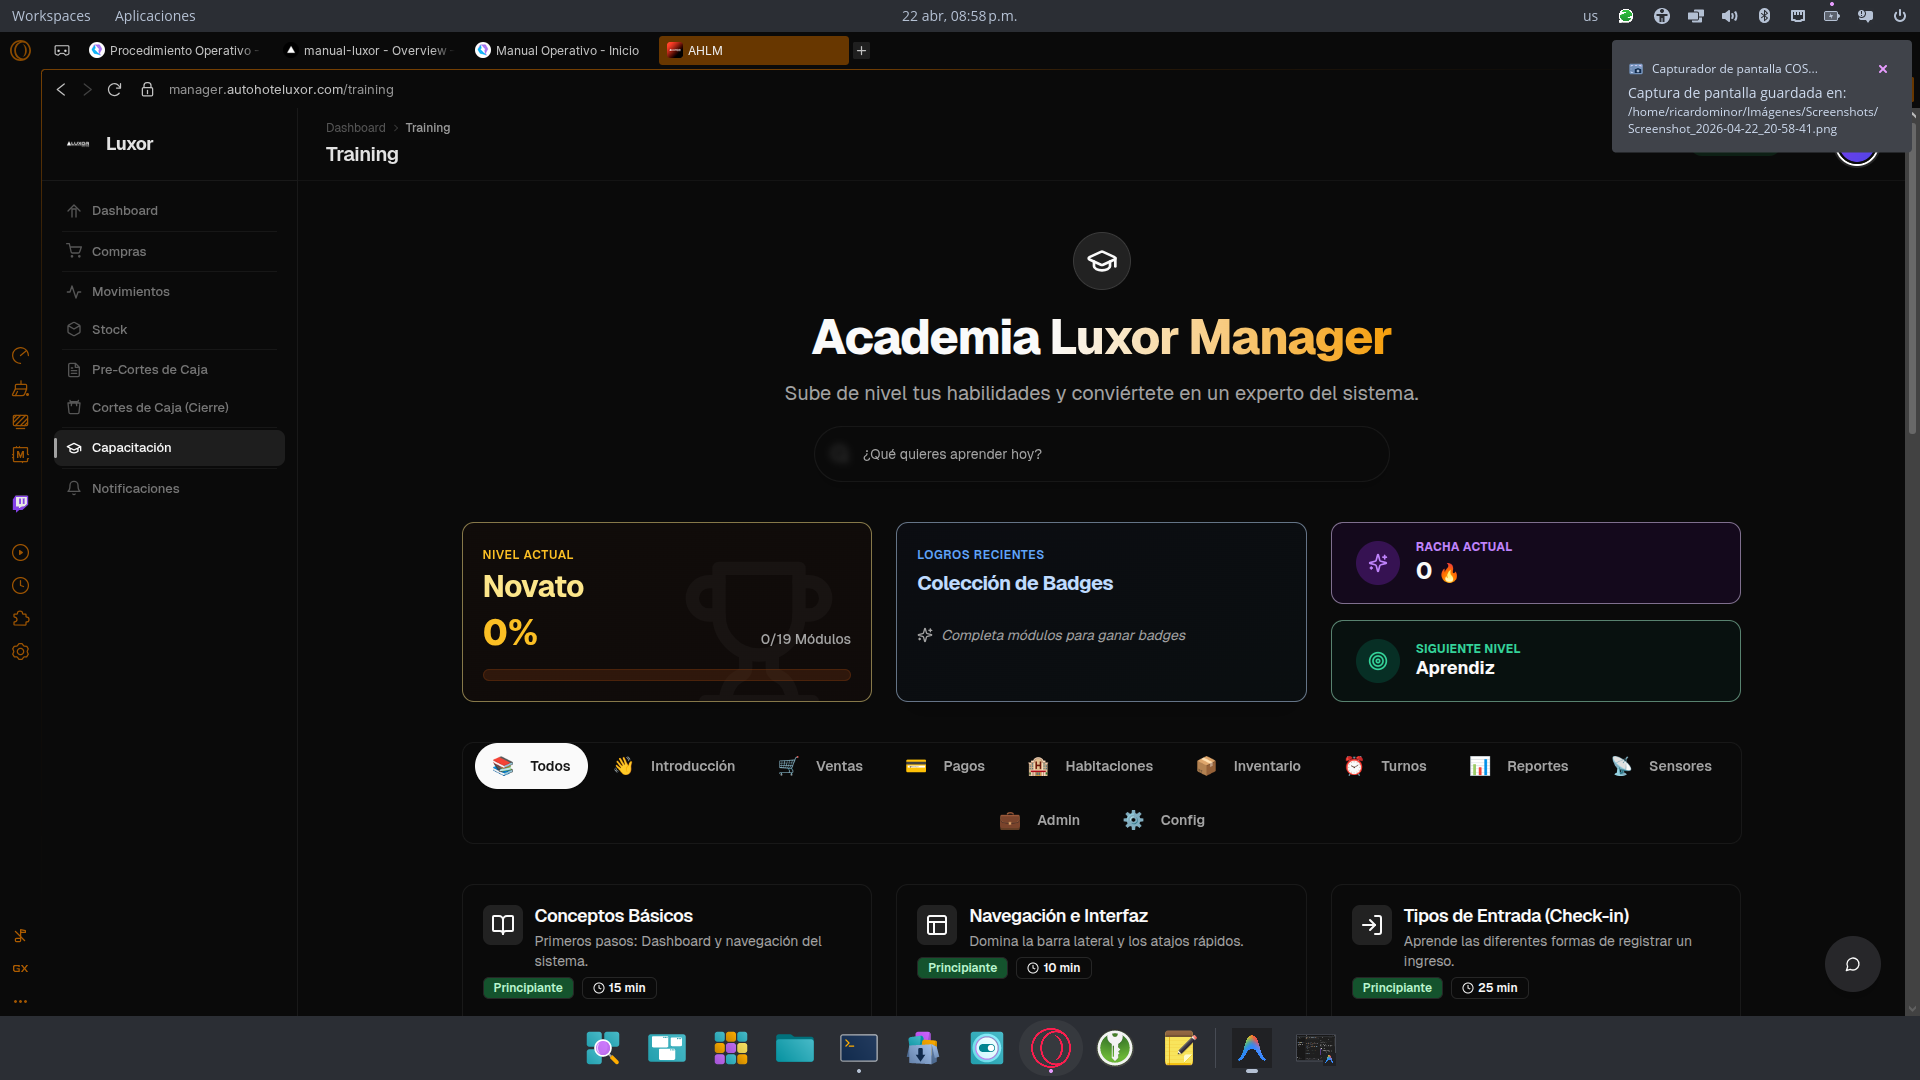Screen dimensions: 1920x1080
Task: Open Cortes de Caja (Cierre)
Action: [x=170, y=408]
